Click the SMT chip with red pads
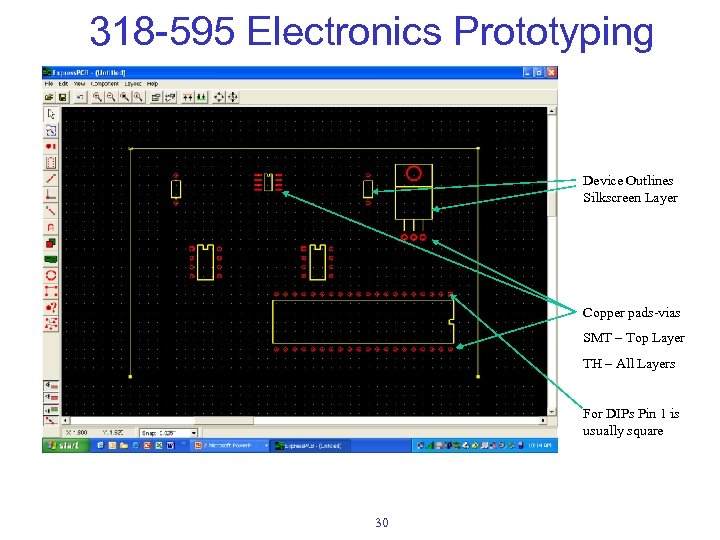The width and height of the screenshot is (720, 540). point(268,182)
